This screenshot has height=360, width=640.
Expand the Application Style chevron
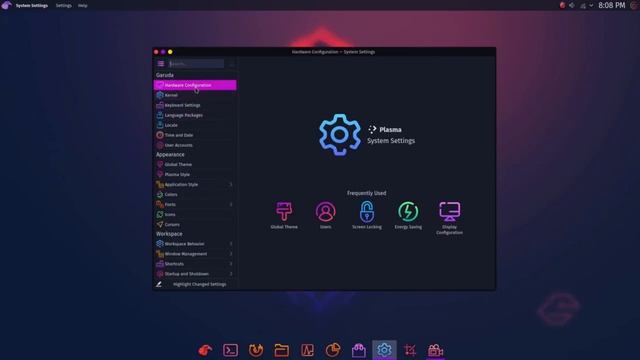[x=231, y=184]
